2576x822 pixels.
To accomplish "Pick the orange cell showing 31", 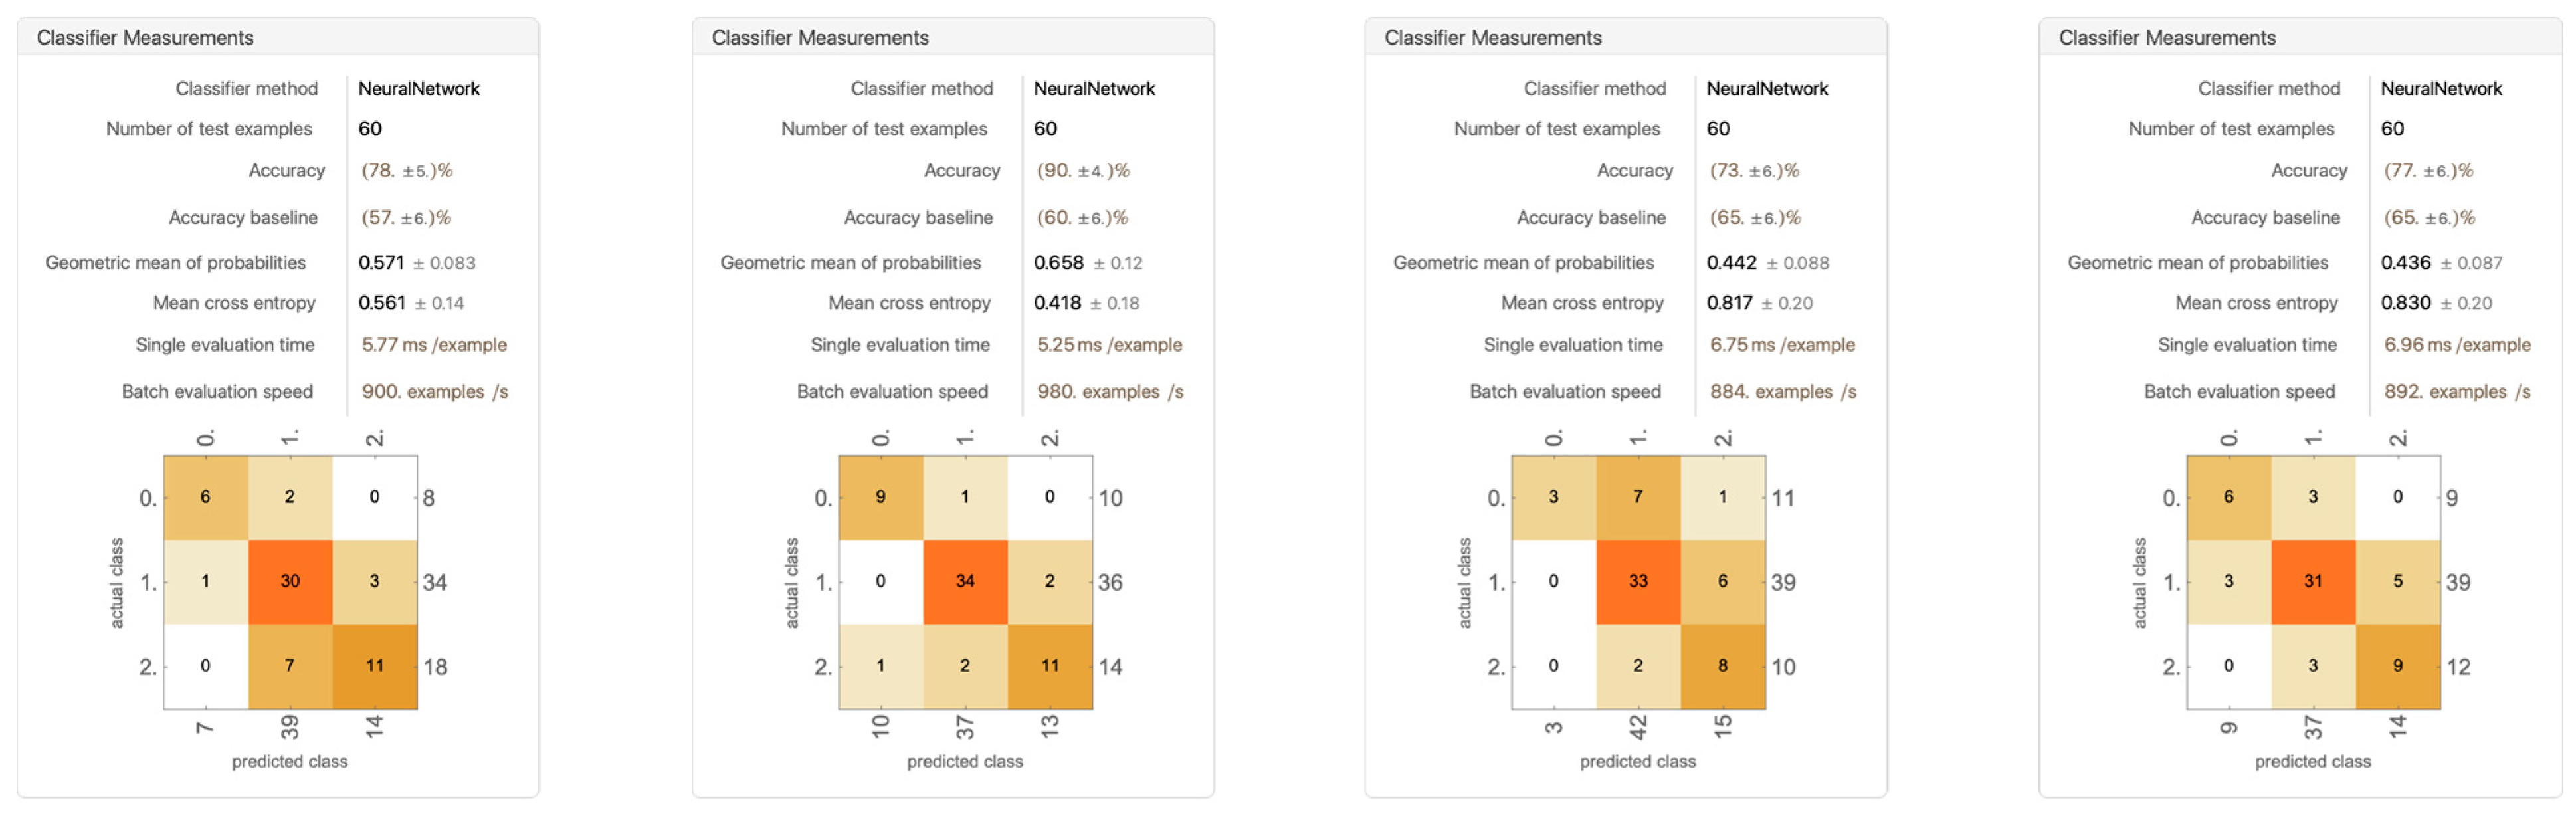I will point(2312,581).
